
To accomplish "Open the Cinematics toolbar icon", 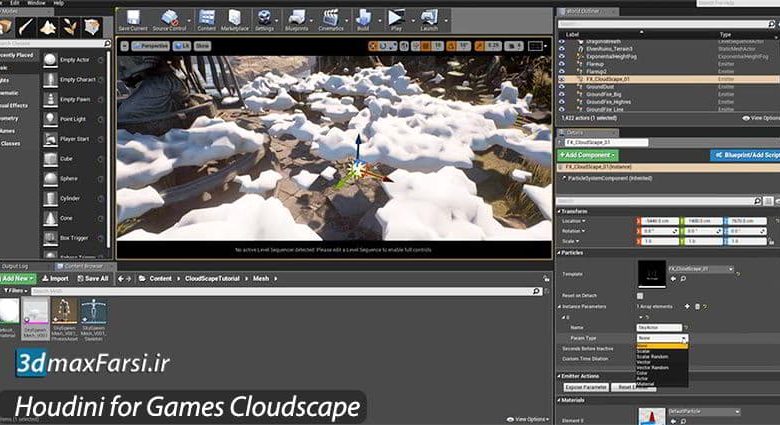I will coord(330,18).
